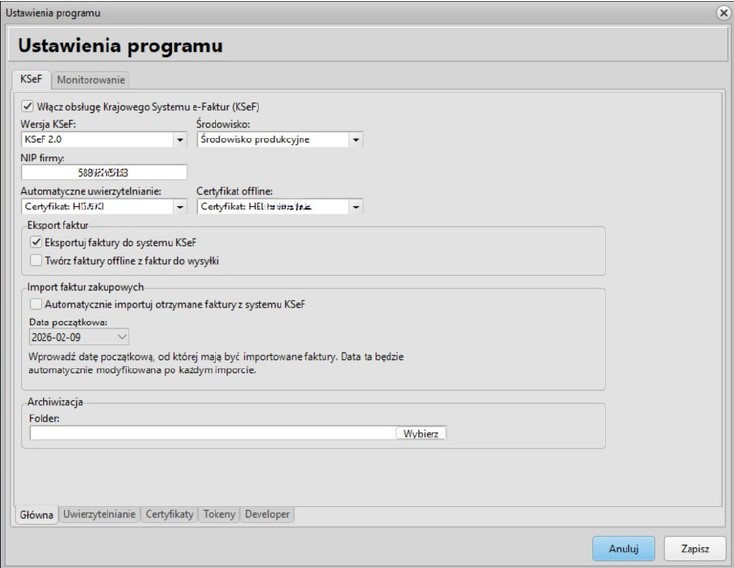Image resolution: width=734 pixels, height=568 pixels.
Task: Open the Uwierzytelnianie bottom tab
Action: 99,514
